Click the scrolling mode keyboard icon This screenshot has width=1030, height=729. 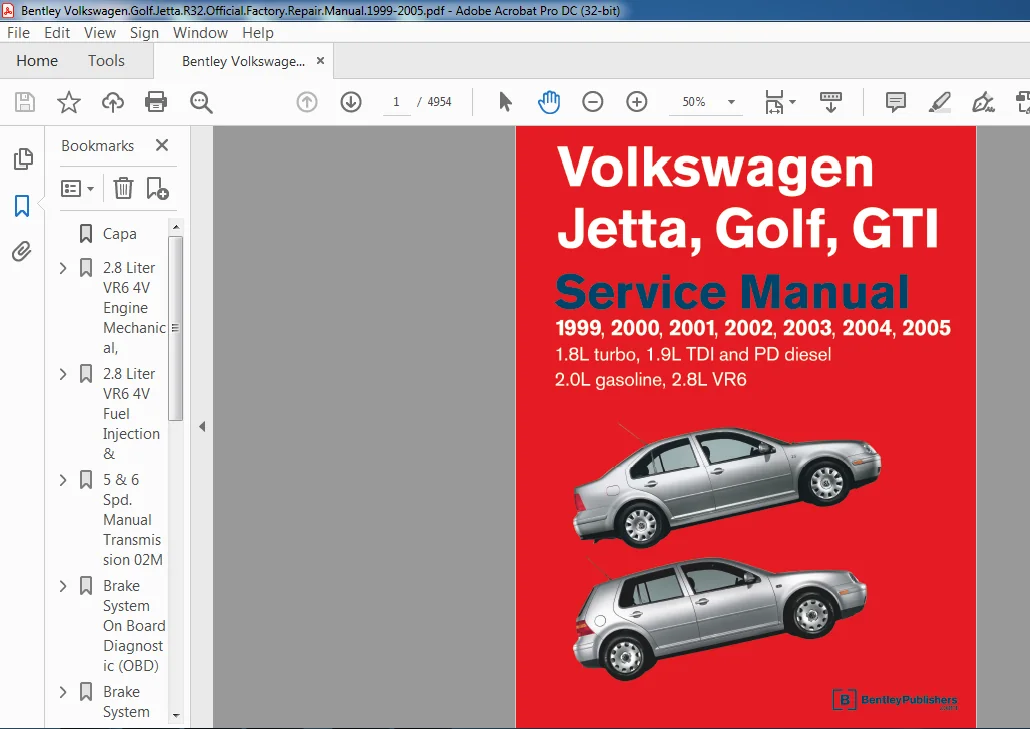tap(831, 102)
